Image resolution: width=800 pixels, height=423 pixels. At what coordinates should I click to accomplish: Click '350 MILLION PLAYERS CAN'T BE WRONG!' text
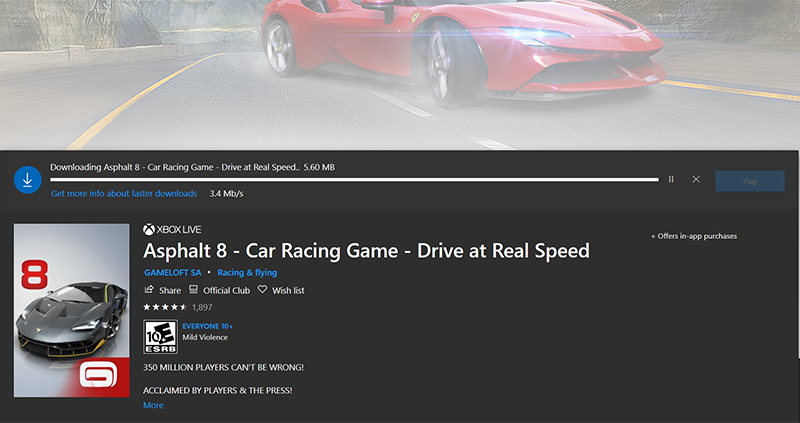[223, 367]
